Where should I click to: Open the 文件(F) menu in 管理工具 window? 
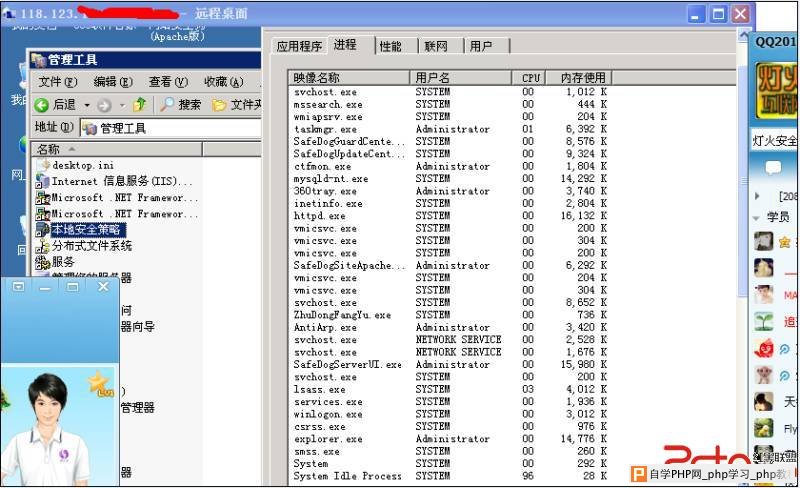click(58, 82)
